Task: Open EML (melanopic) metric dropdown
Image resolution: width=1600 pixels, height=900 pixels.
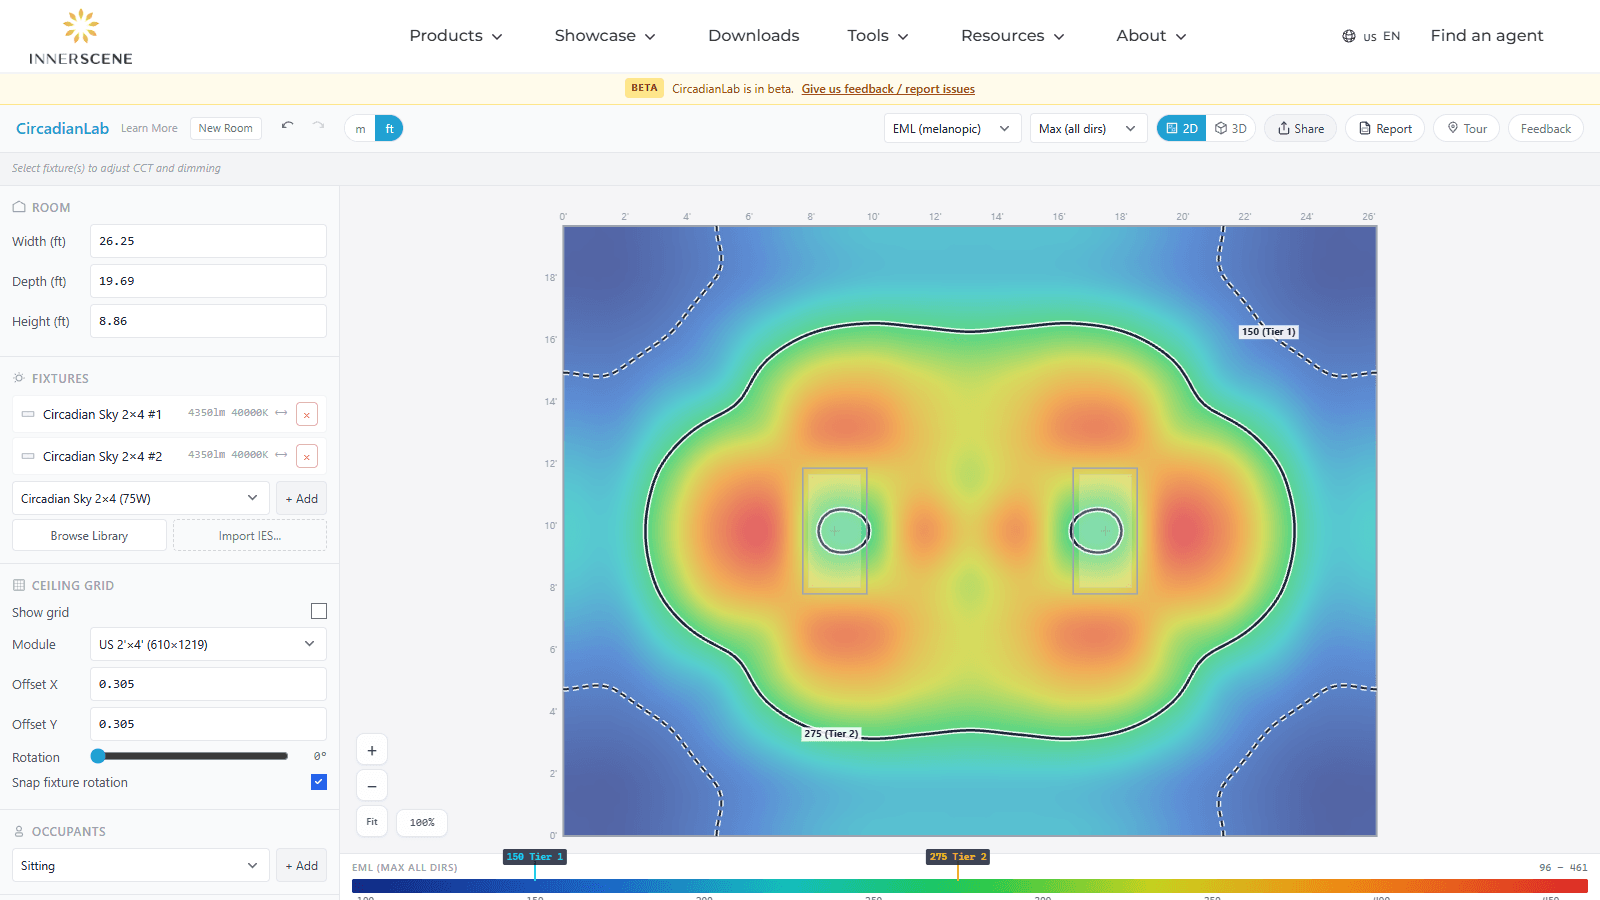Action: click(952, 128)
